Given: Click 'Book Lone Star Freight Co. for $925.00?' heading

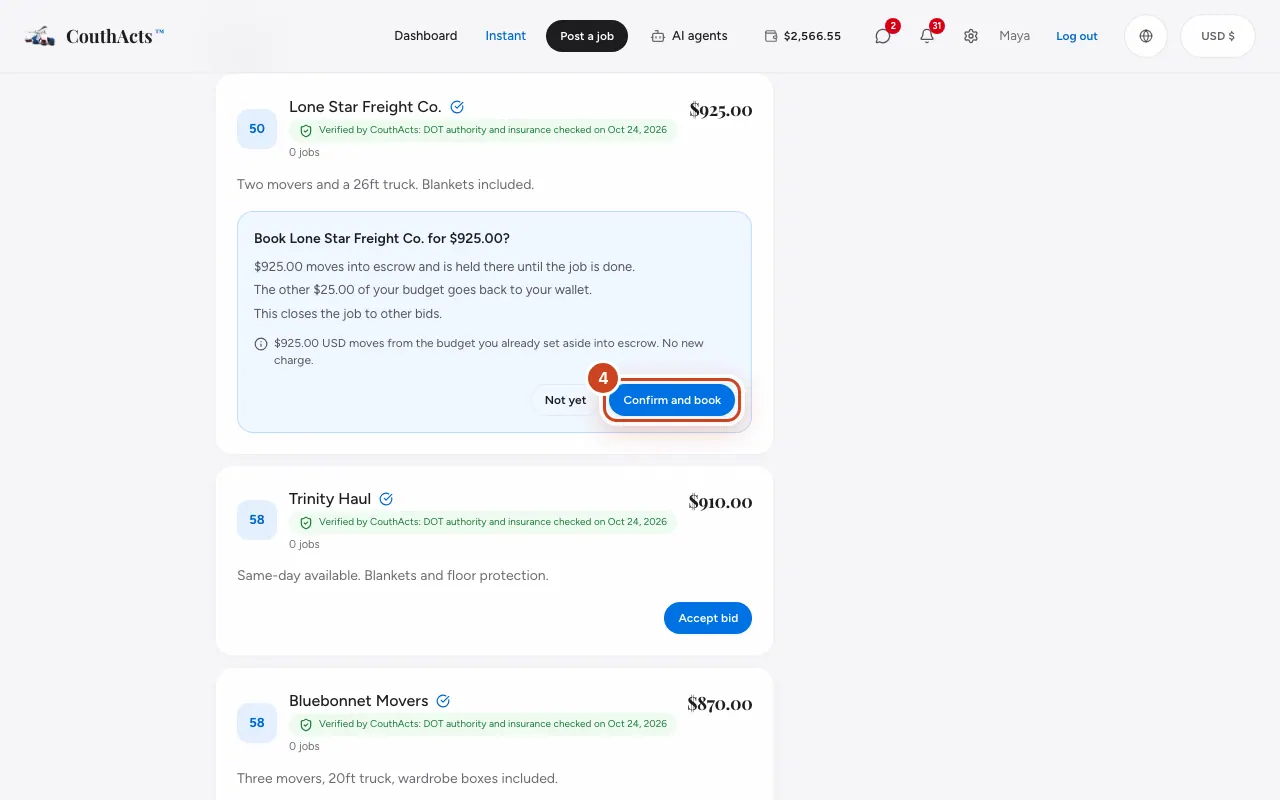Looking at the screenshot, I should click(x=382, y=239).
